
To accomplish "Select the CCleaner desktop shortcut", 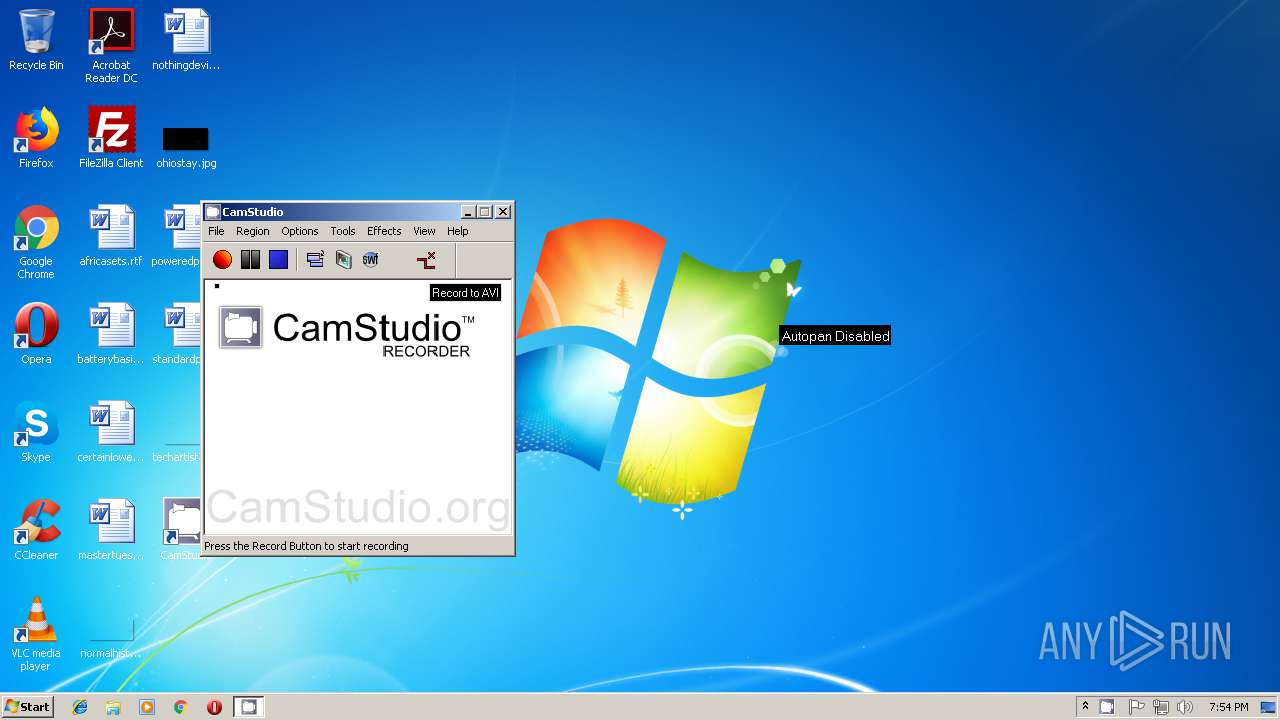I will point(36,530).
